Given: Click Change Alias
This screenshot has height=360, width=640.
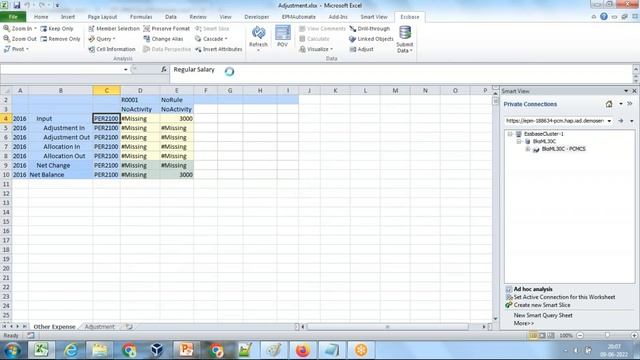Looking at the screenshot, I should [163, 39].
